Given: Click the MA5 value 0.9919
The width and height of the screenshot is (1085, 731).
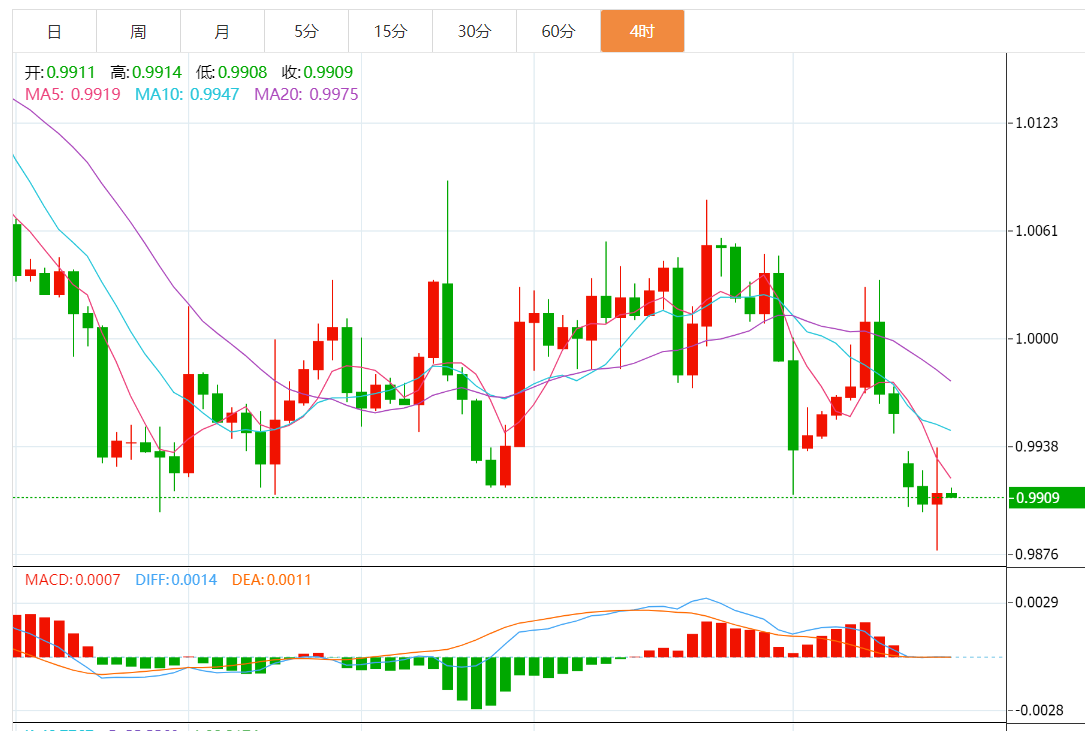Looking at the screenshot, I should click(95, 94).
